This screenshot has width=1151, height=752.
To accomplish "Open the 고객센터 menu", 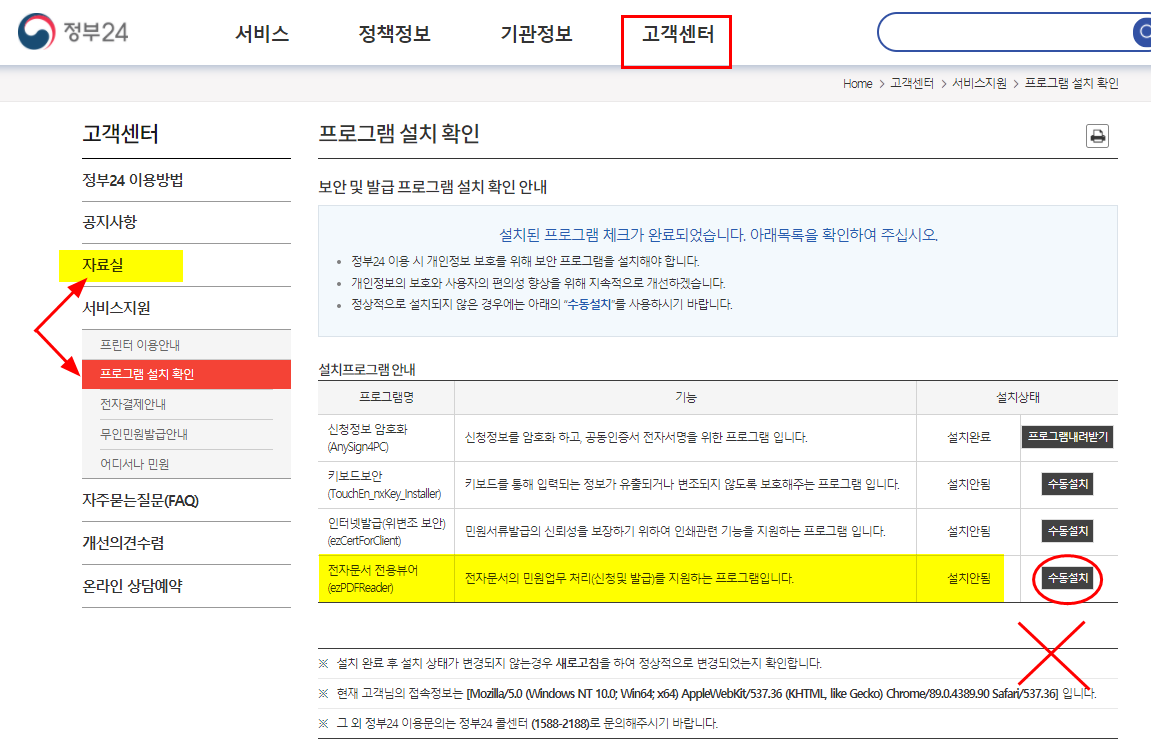I will point(678,34).
